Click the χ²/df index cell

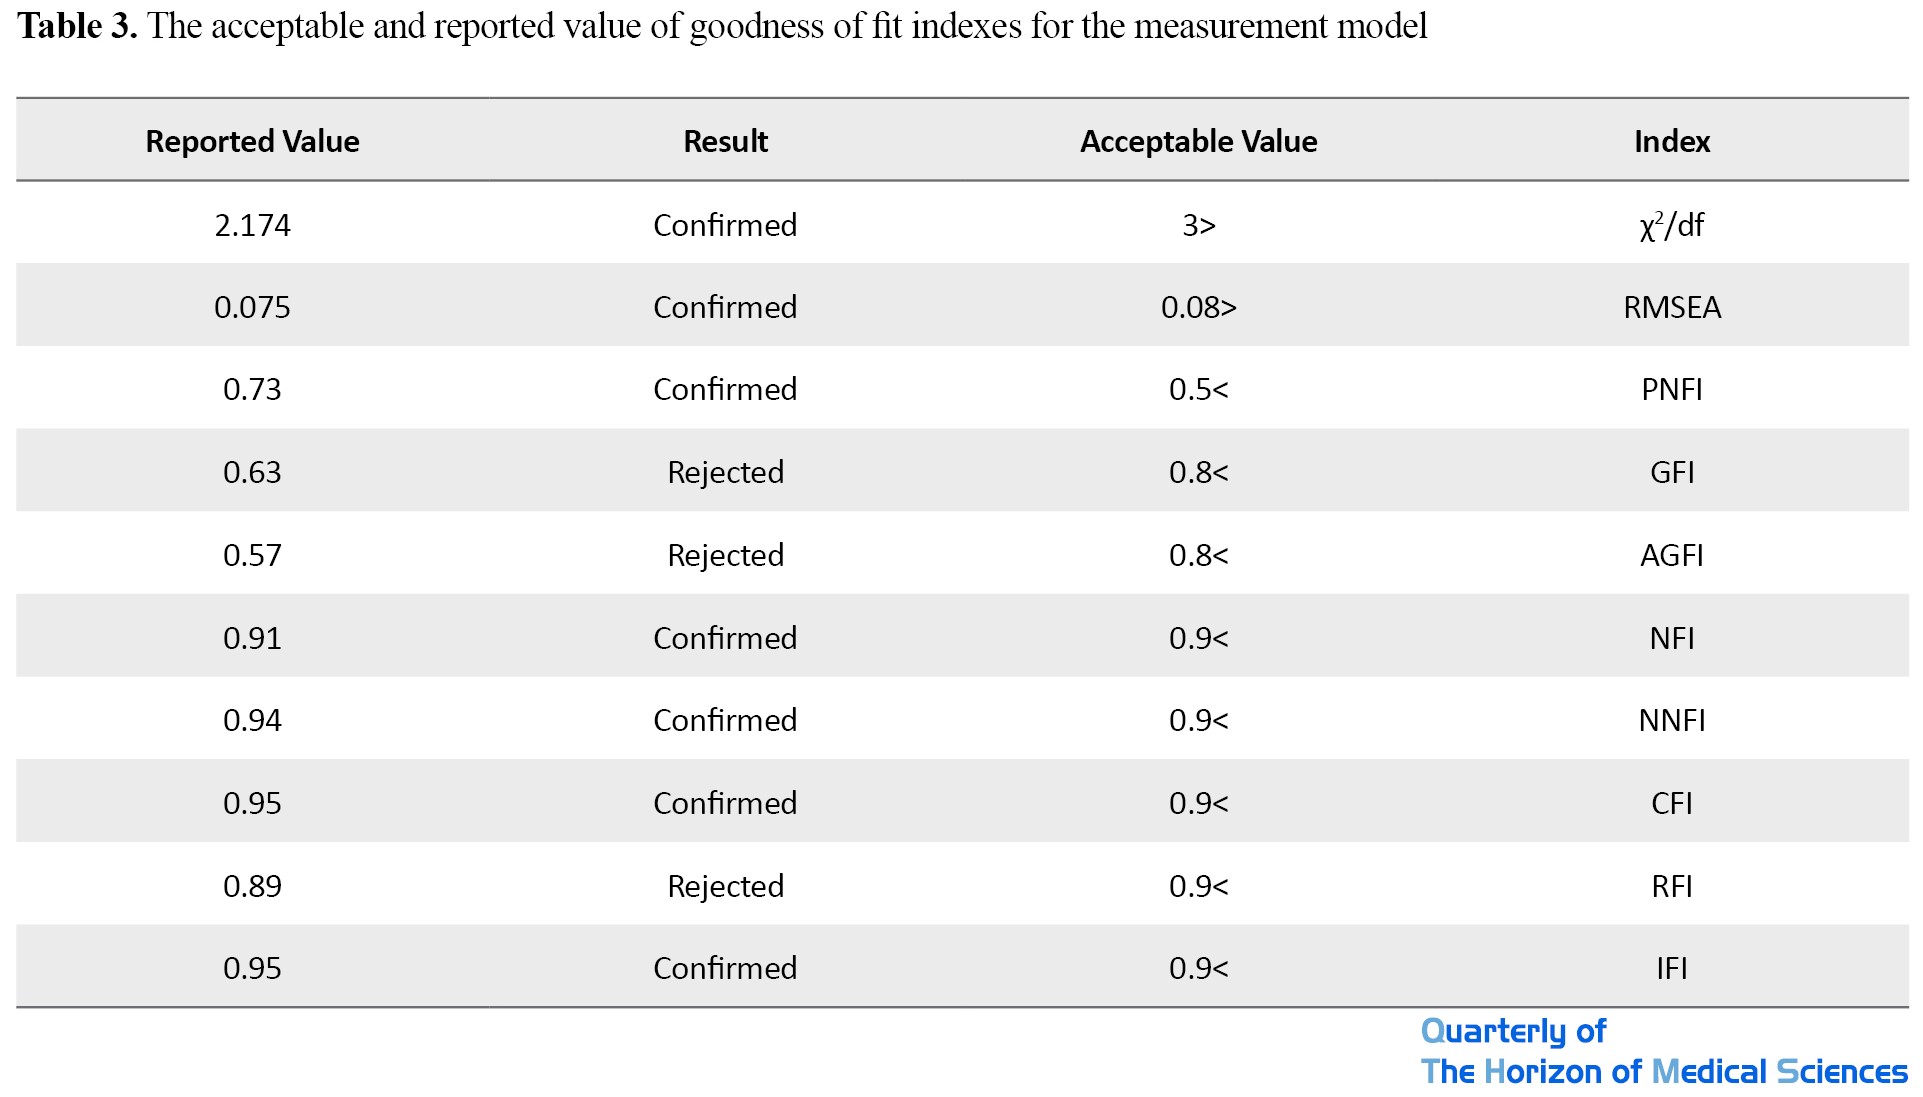(x=1672, y=225)
